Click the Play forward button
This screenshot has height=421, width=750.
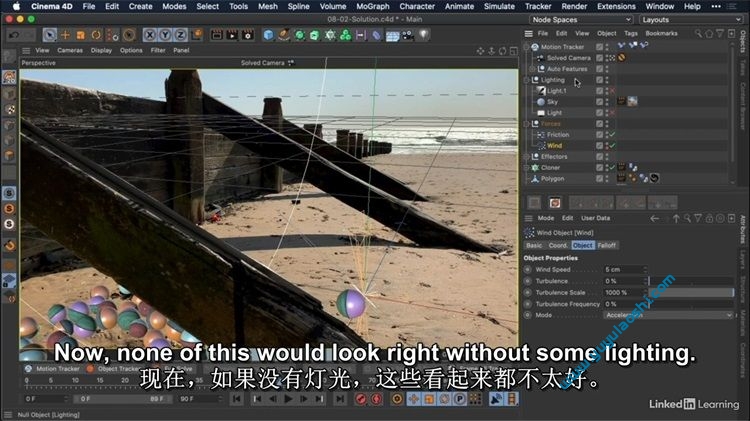click(x=288, y=399)
